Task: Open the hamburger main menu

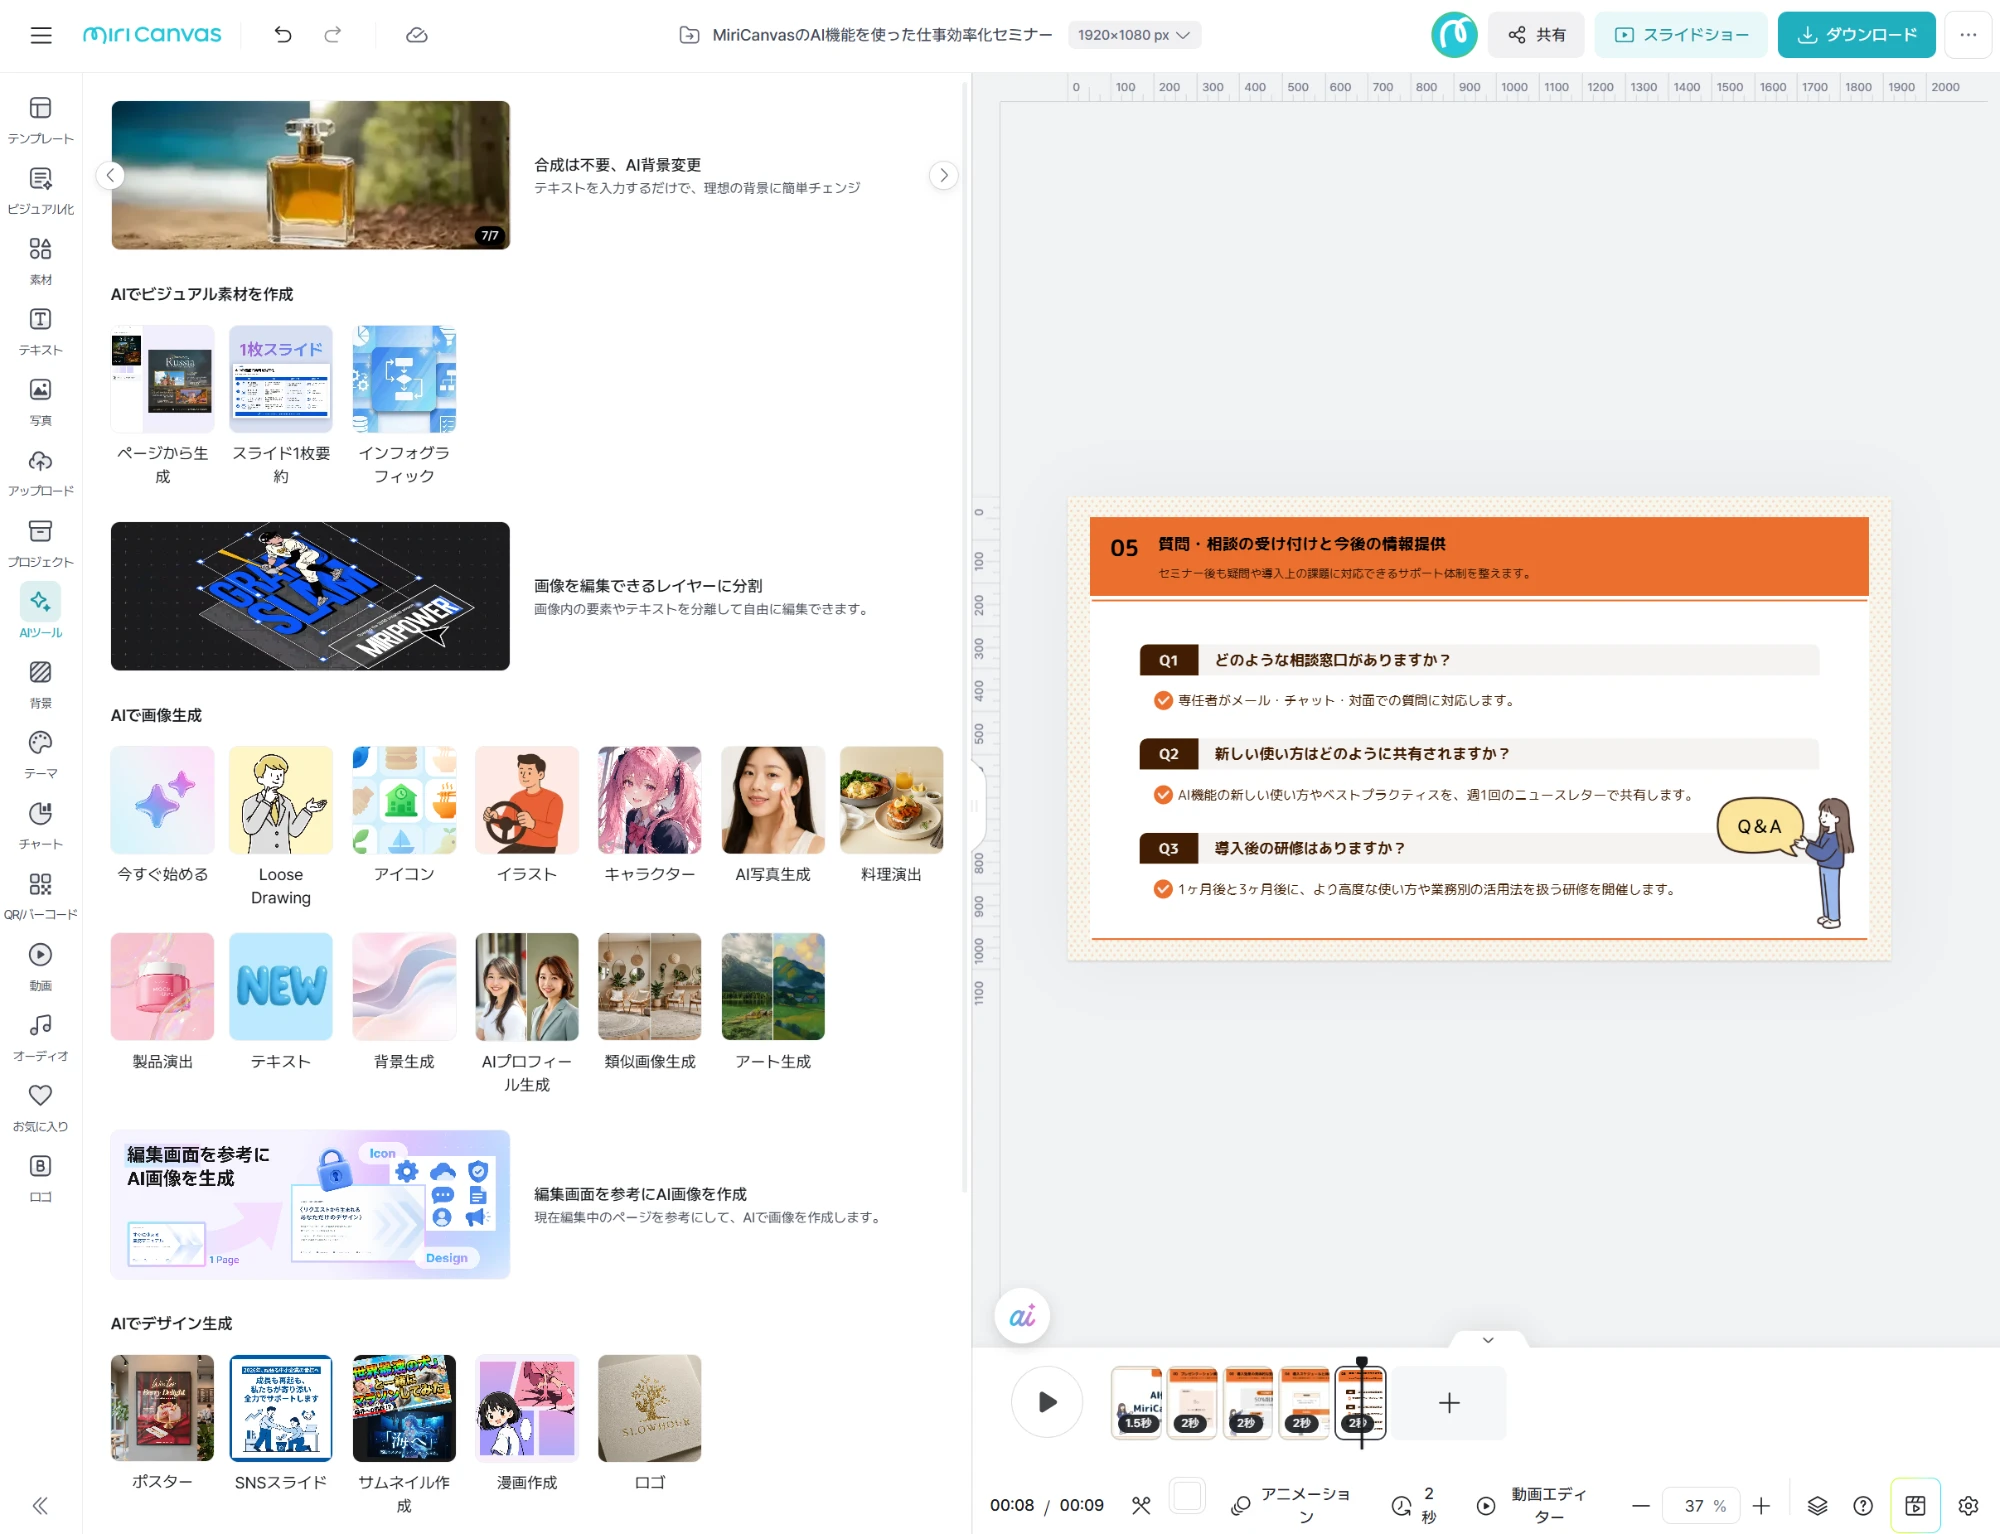Action: [41, 35]
